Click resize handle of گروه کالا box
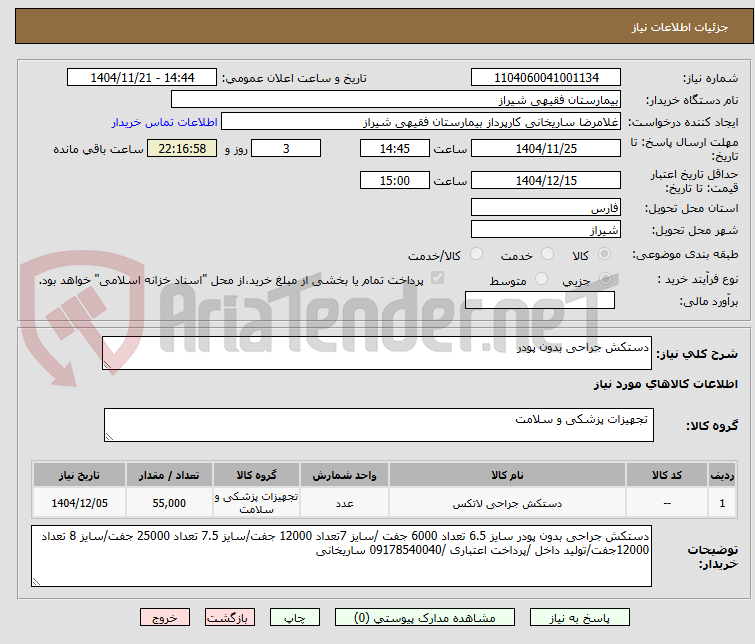 point(109,436)
